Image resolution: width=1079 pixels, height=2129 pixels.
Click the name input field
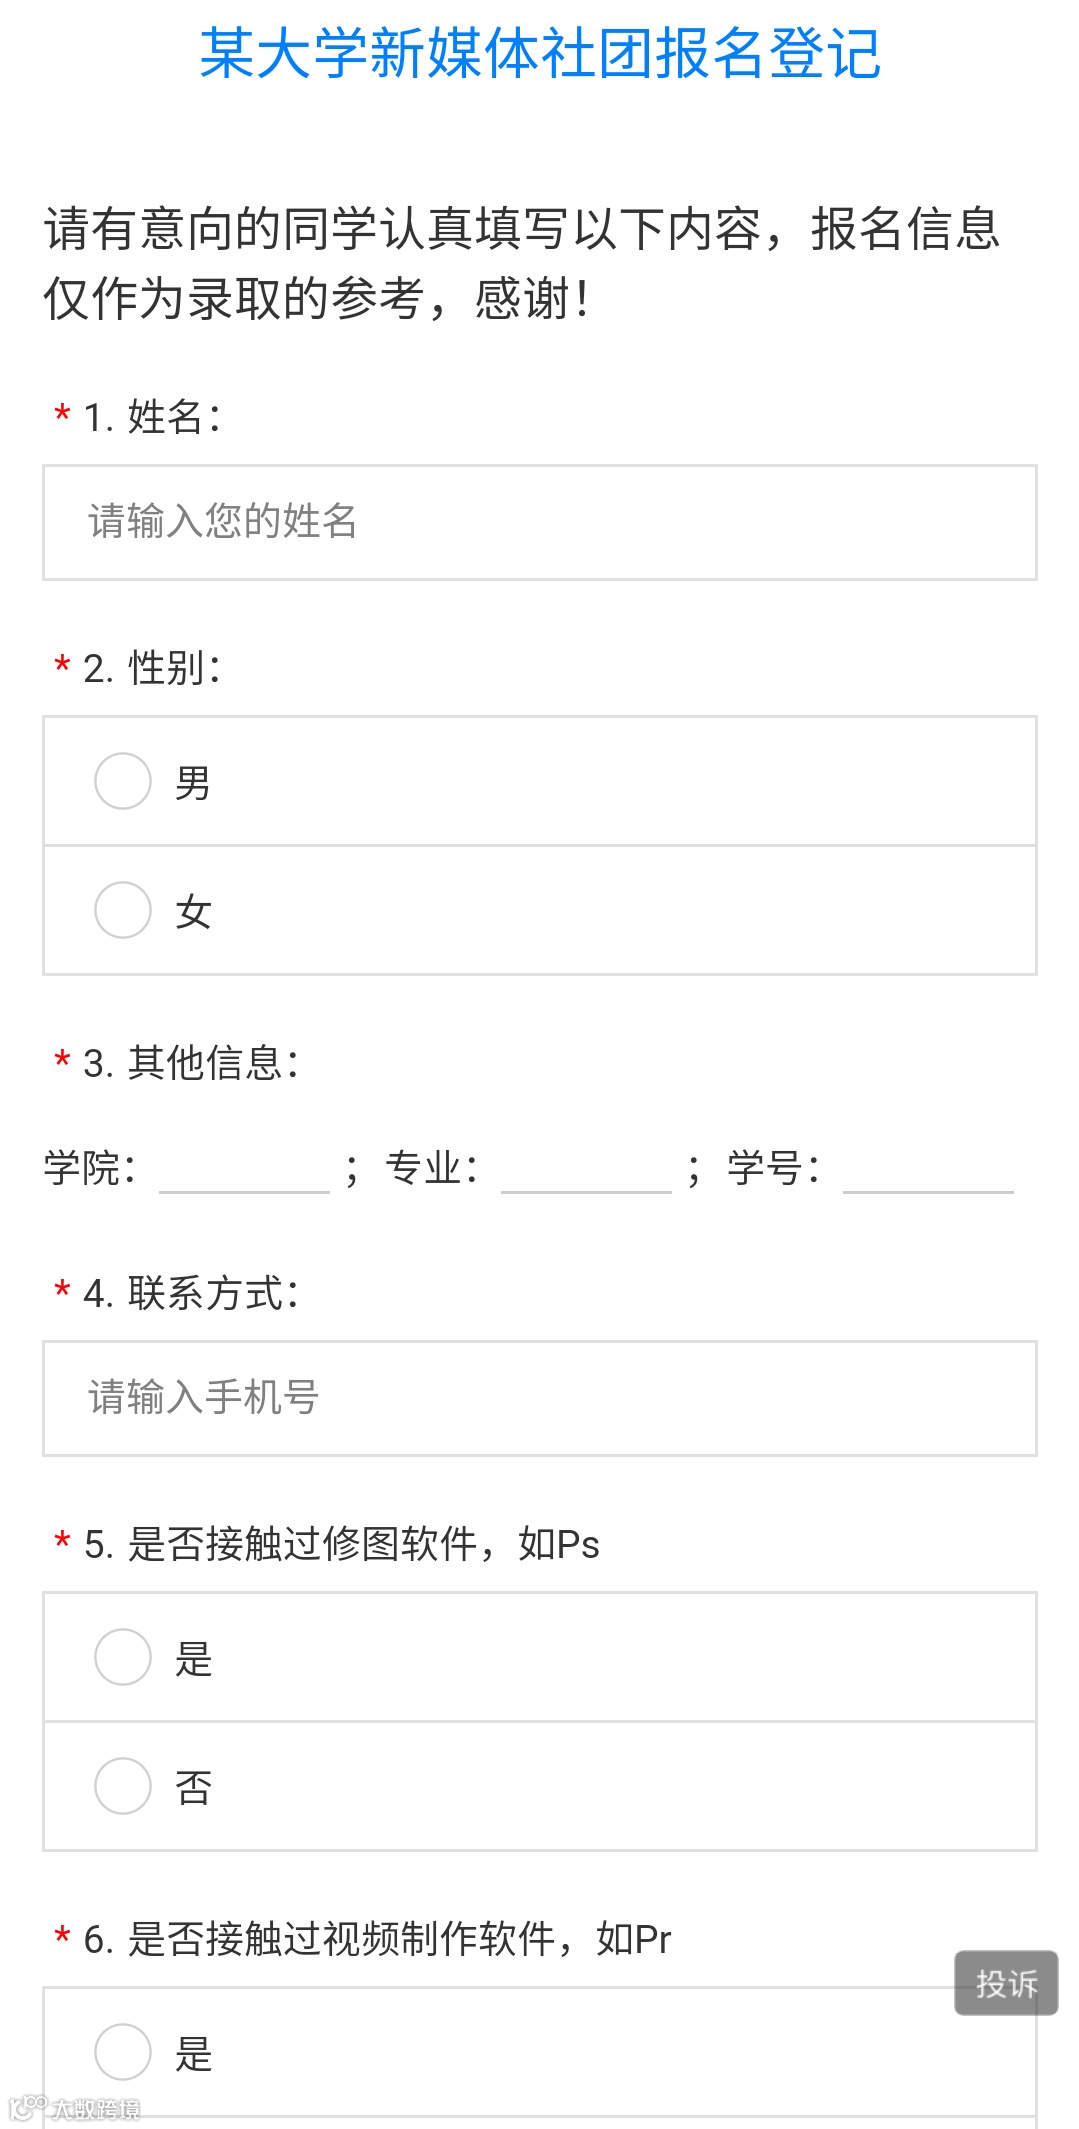[x=539, y=522]
